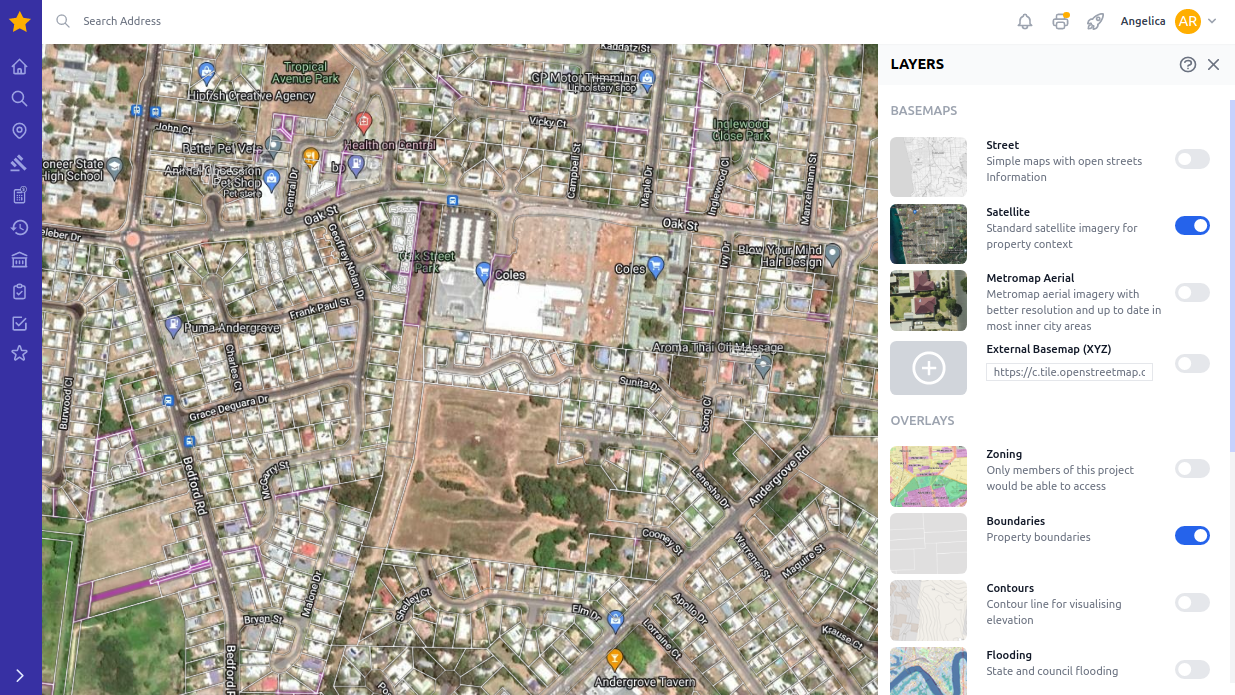Click the Zoning overlay thumbnail

(928, 476)
